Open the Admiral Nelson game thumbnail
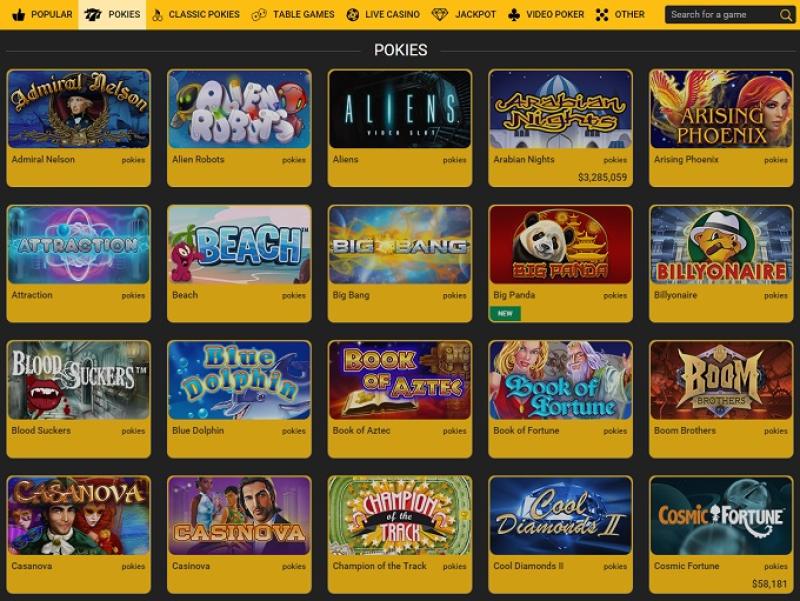Image resolution: width=800 pixels, height=601 pixels. [x=79, y=109]
